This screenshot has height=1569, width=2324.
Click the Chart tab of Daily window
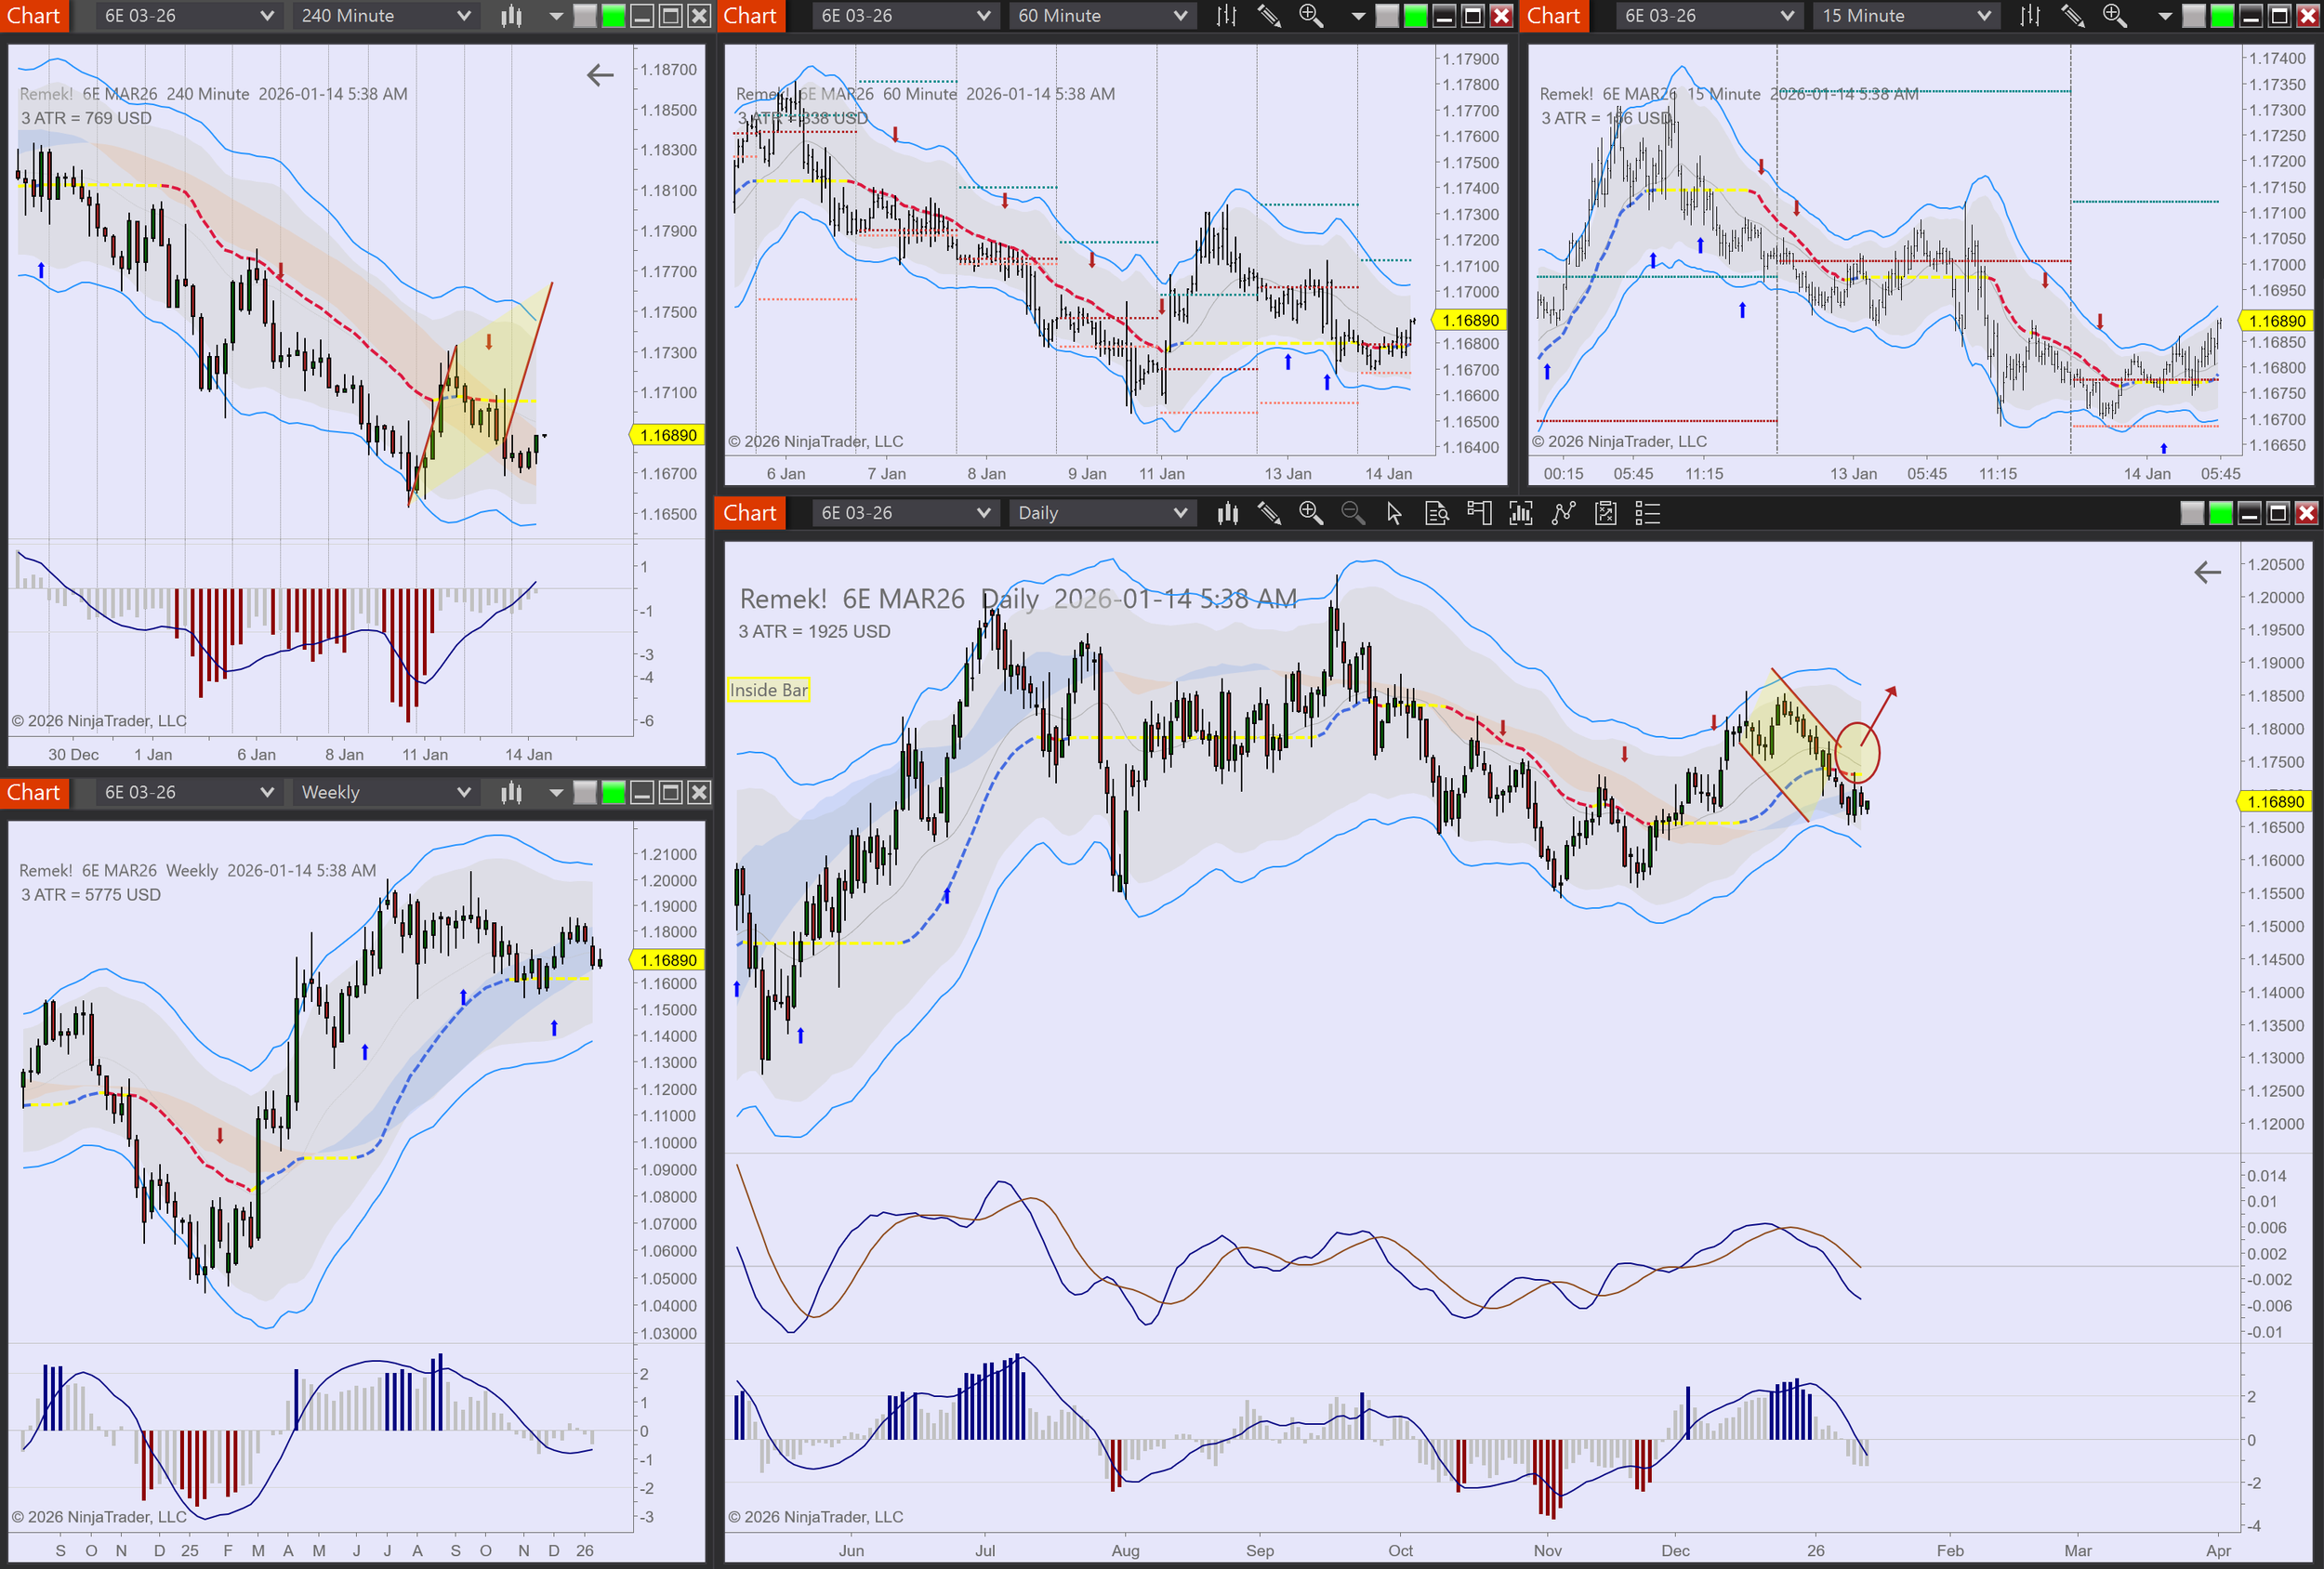pyautogui.click(x=749, y=513)
